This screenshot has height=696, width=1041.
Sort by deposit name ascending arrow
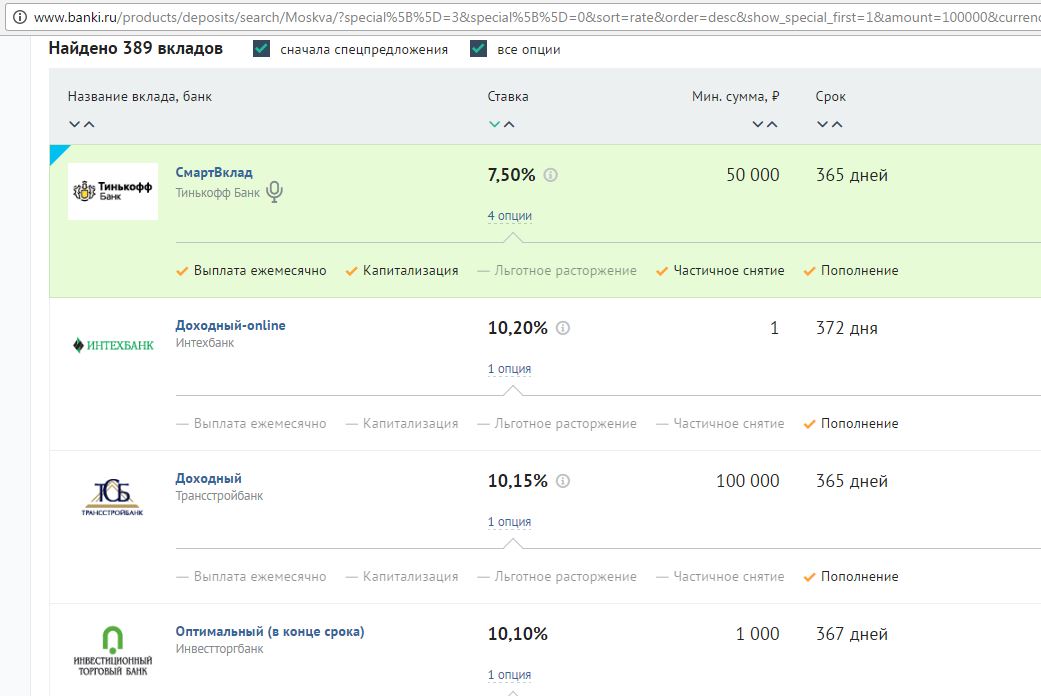[89, 124]
